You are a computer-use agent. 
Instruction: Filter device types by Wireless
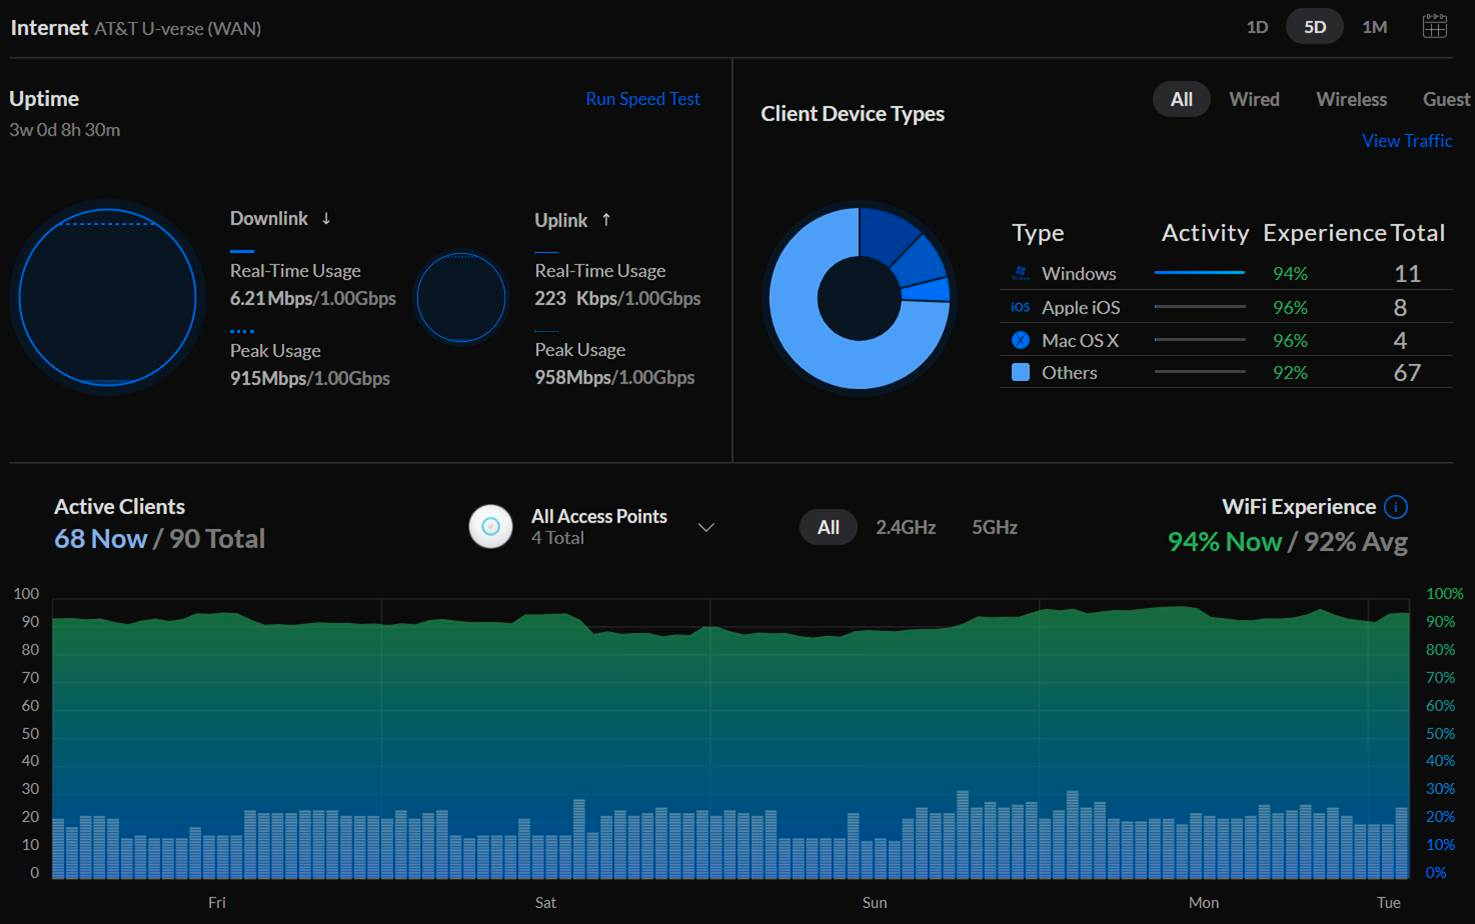1351,99
